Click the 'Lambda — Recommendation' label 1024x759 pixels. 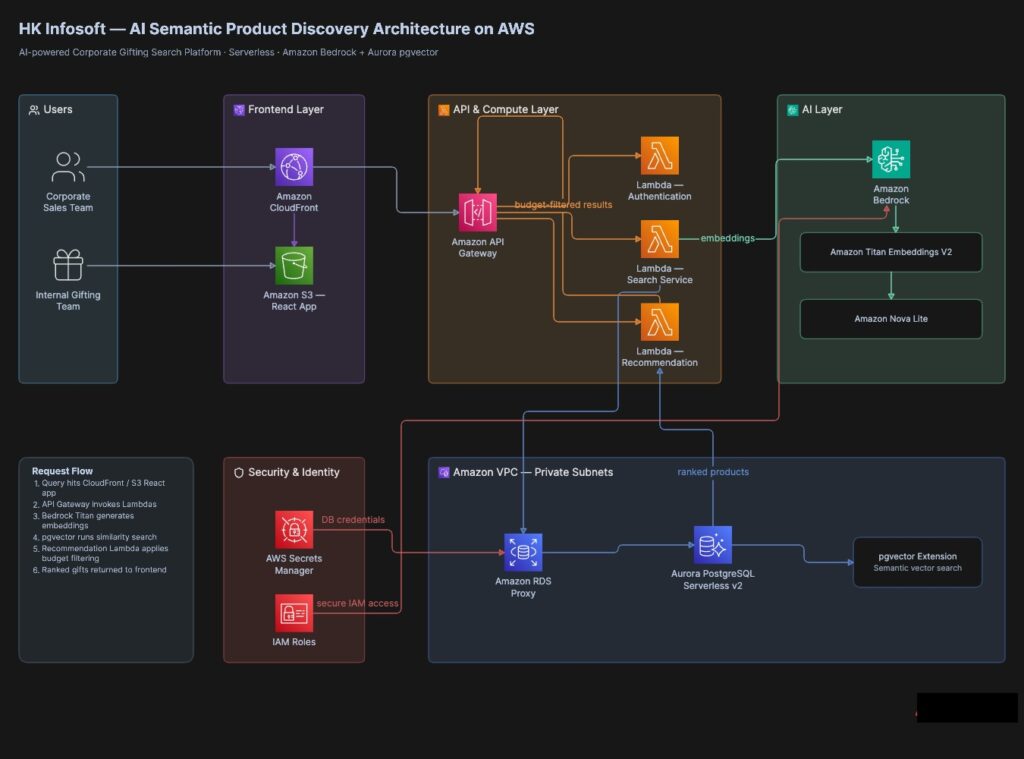pyautogui.click(x=660, y=357)
